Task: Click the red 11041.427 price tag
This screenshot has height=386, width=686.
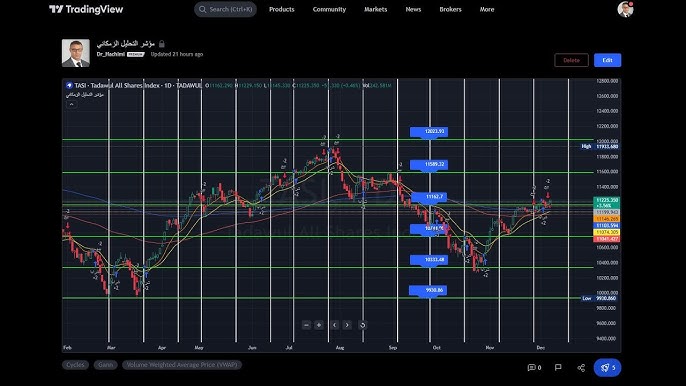Action: 607,239
